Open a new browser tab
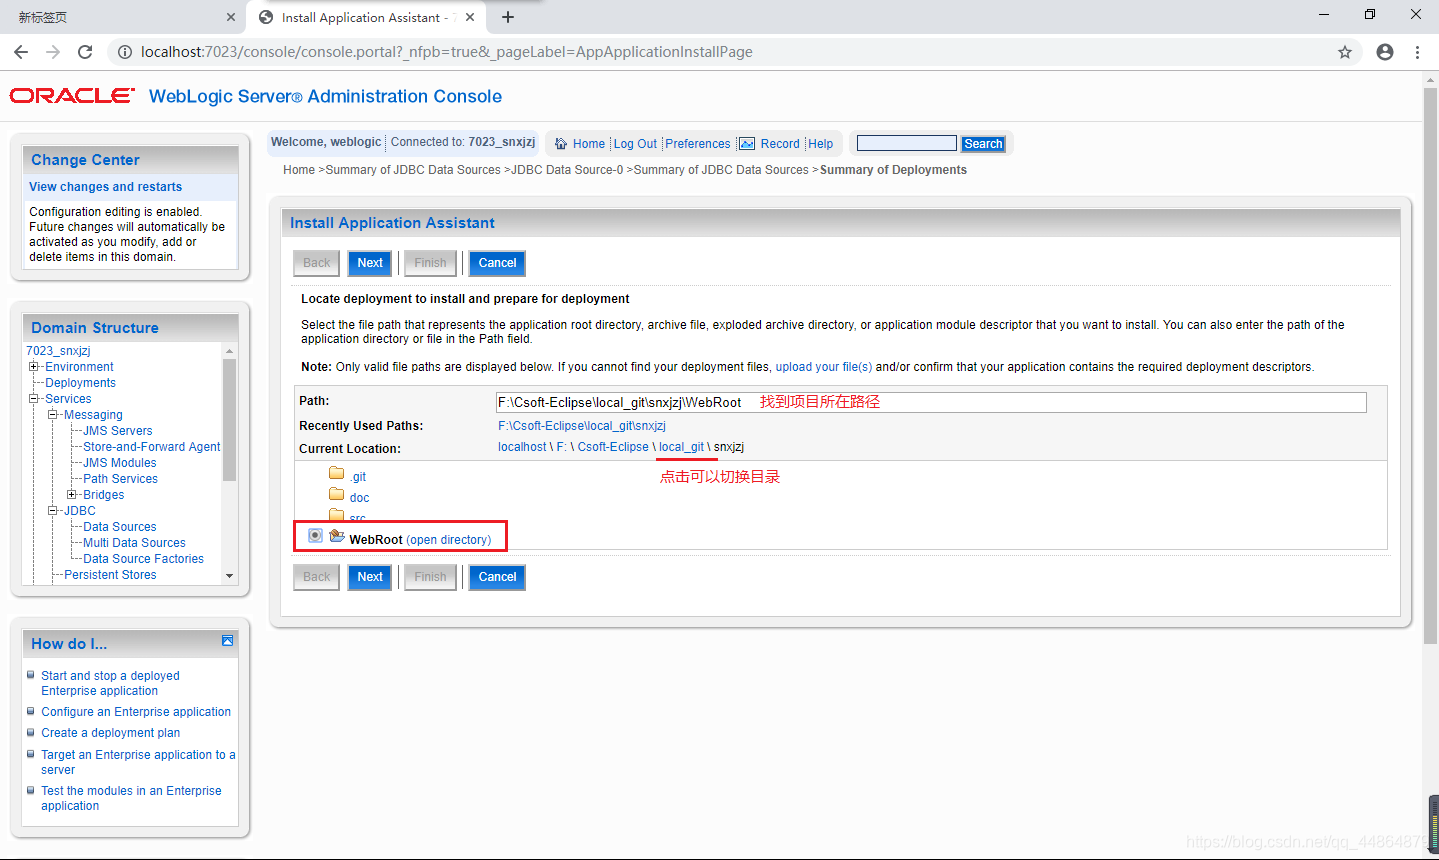The image size is (1439, 860). coord(508,17)
